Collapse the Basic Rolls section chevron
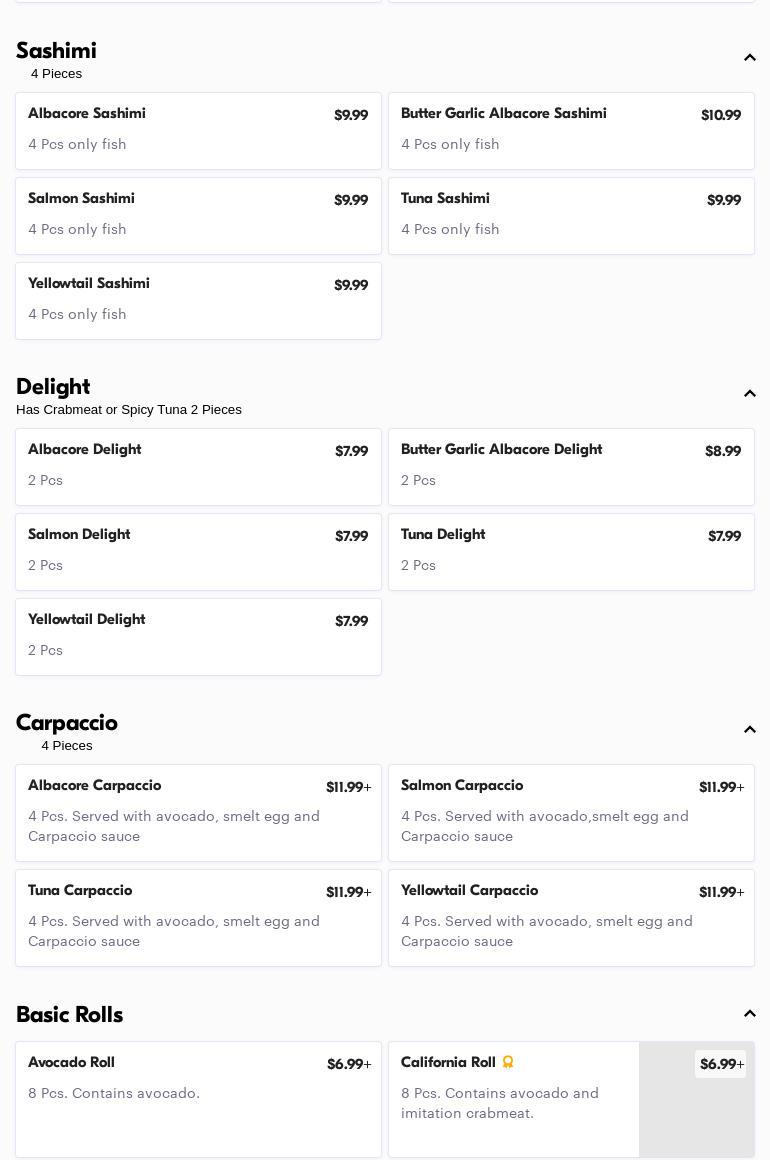The height and width of the screenshot is (1160, 770). [x=749, y=1014]
